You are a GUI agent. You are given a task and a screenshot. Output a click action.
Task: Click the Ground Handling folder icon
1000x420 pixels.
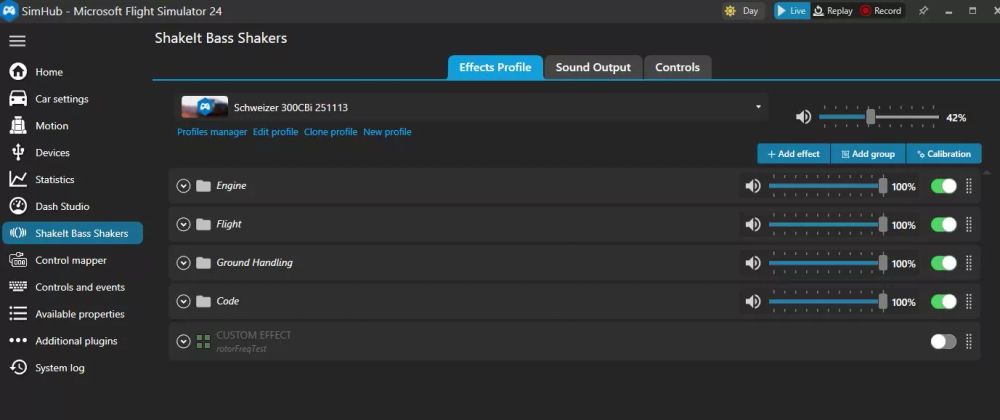coord(203,263)
